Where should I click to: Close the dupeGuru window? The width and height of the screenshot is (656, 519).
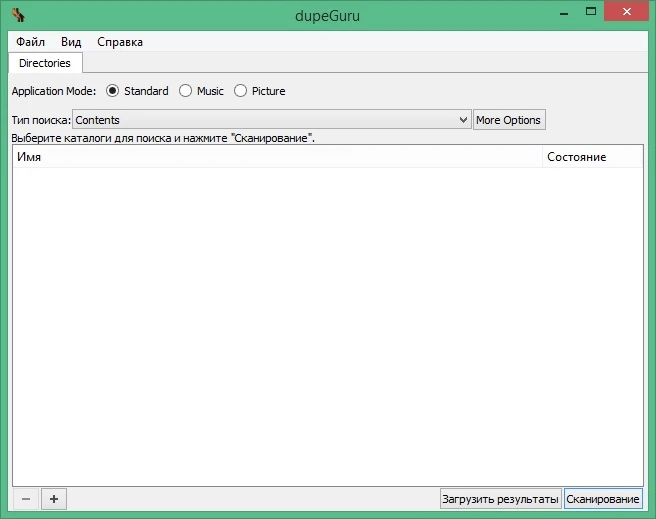click(x=626, y=12)
